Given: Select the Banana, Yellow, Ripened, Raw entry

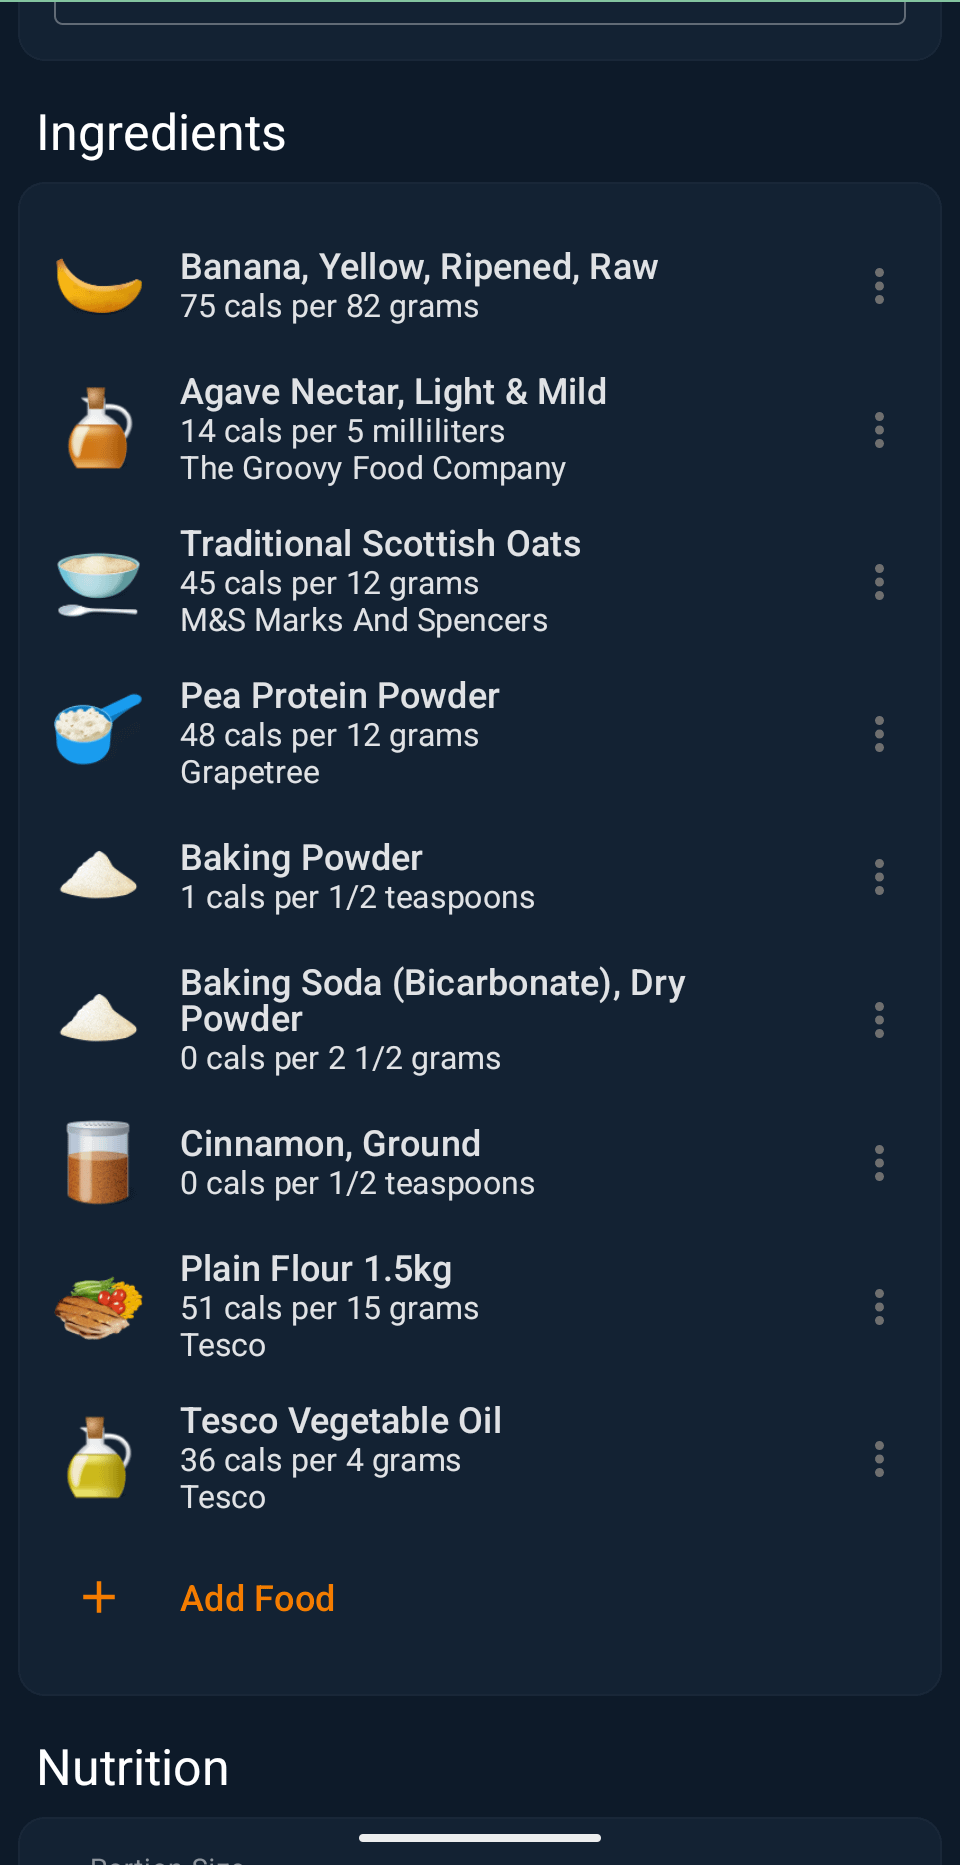Looking at the screenshot, I should tap(419, 286).
